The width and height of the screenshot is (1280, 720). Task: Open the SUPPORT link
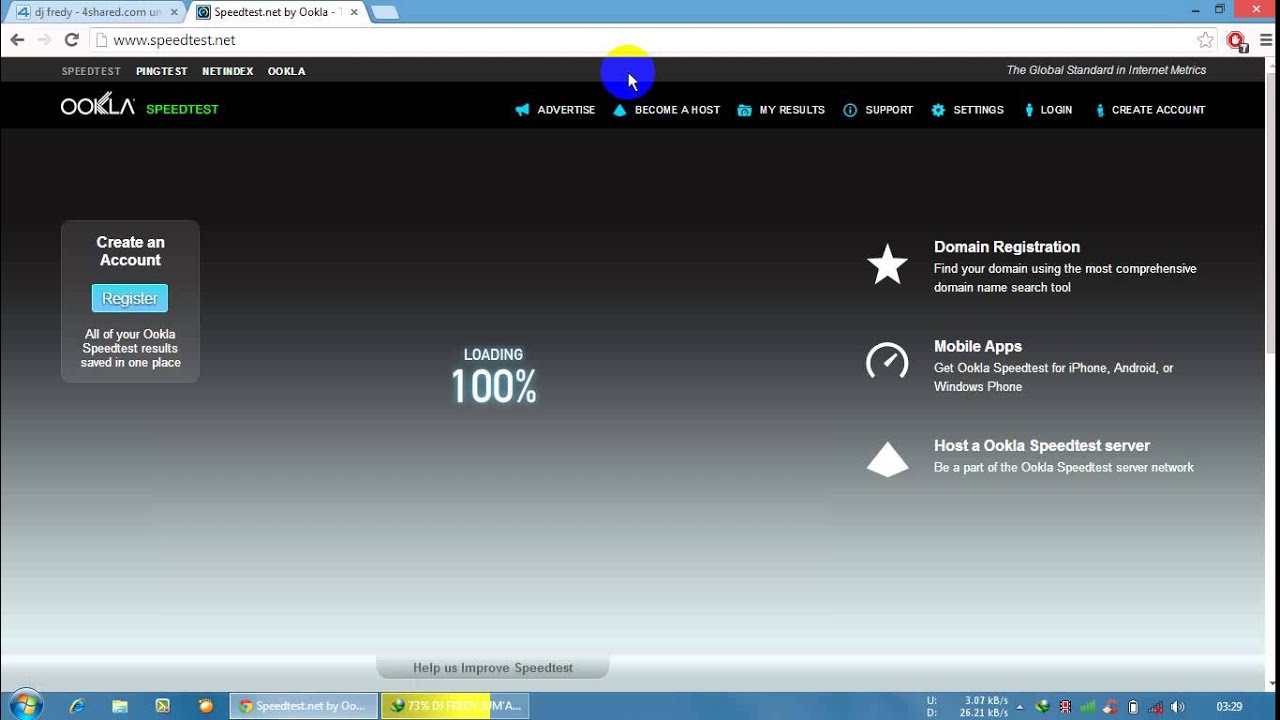tap(889, 110)
